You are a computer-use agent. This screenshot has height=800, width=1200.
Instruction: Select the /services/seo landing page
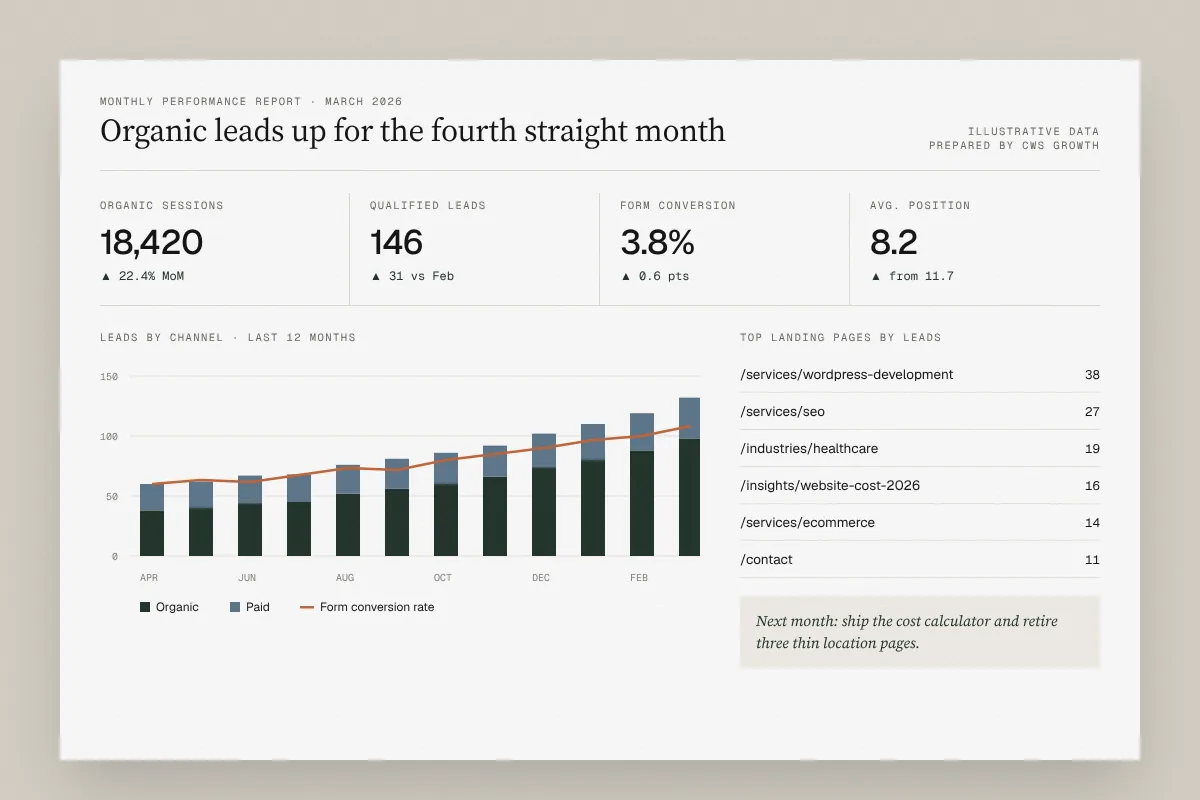click(920, 412)
